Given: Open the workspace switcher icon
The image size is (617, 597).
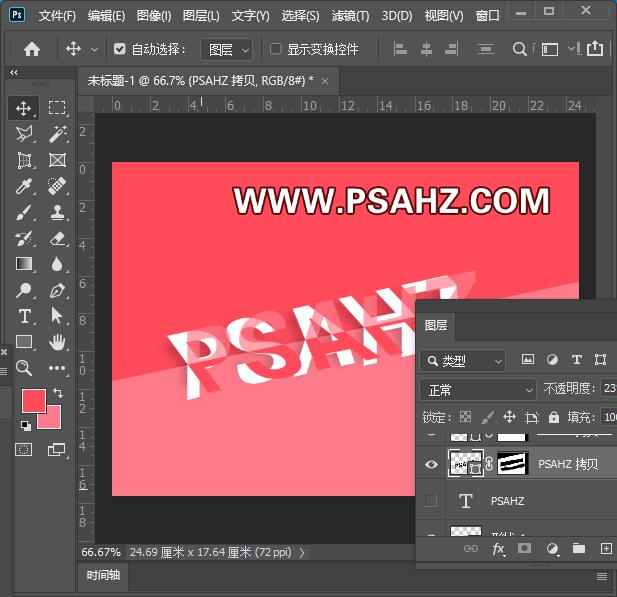Looking at the screenshot, I should 550,50.
